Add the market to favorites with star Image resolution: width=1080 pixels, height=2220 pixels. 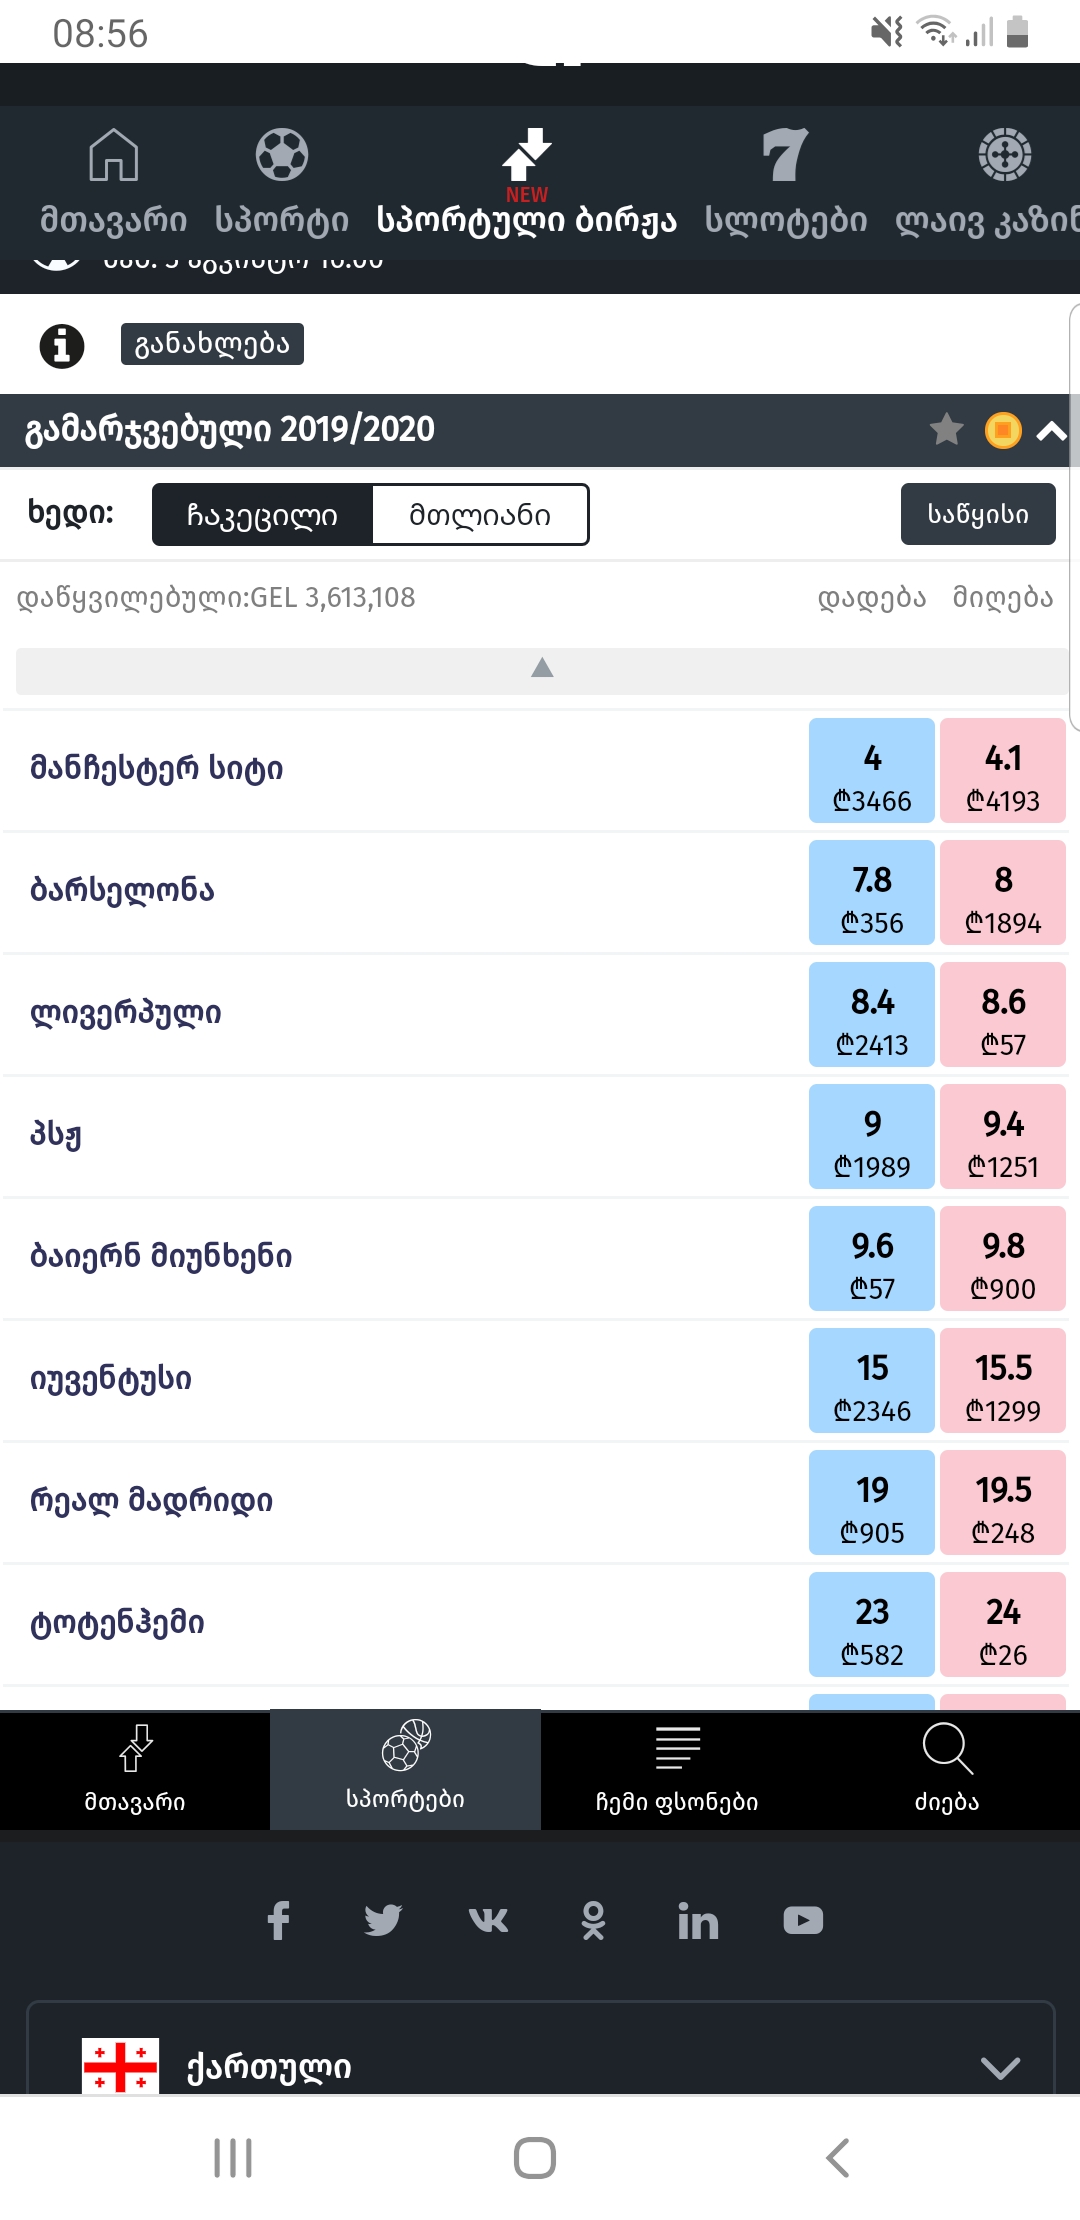click(x=946, y=430)
